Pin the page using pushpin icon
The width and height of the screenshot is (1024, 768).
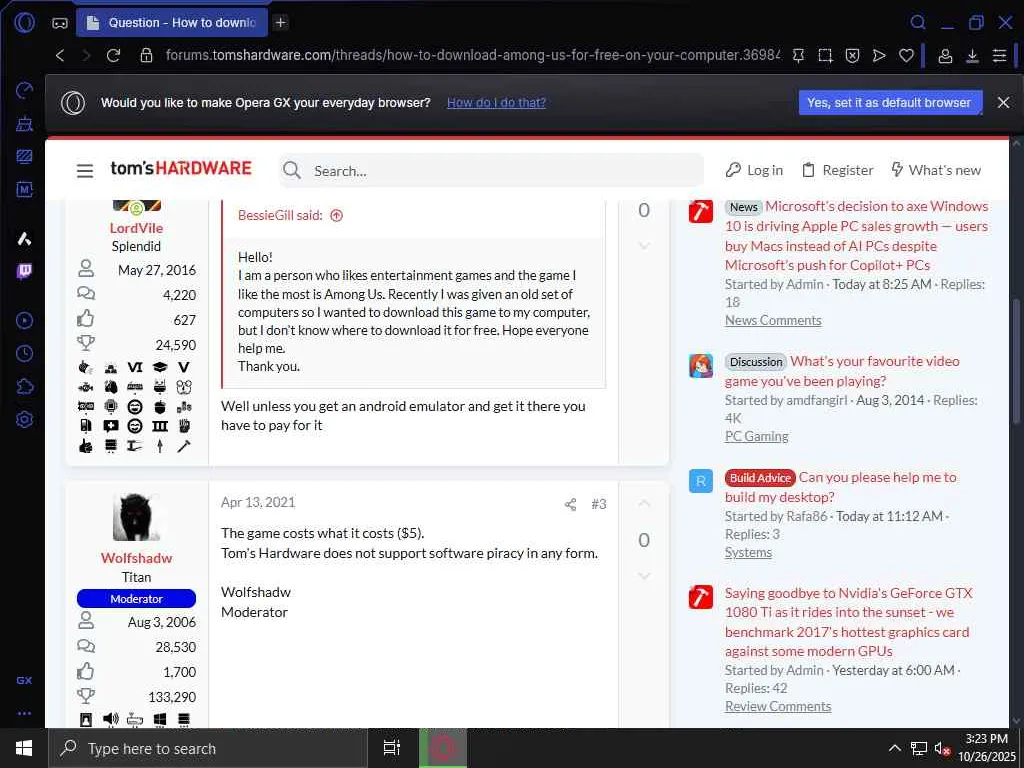(798, 56)
